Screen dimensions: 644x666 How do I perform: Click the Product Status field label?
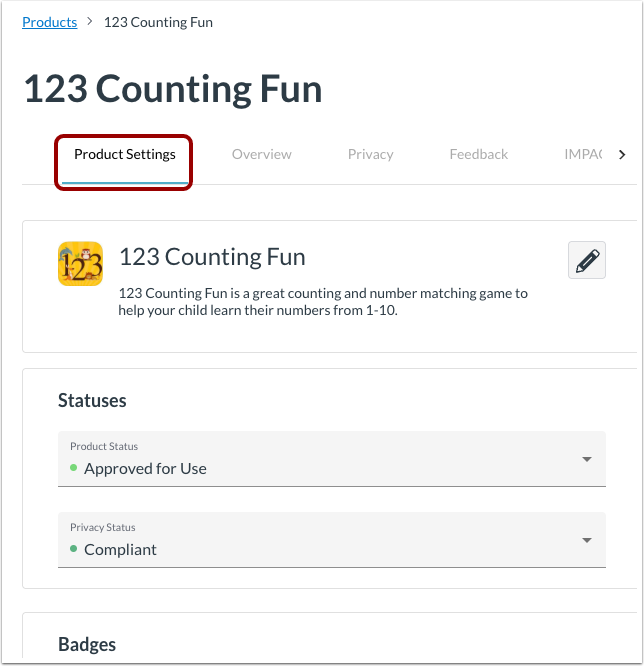point(104,446)
